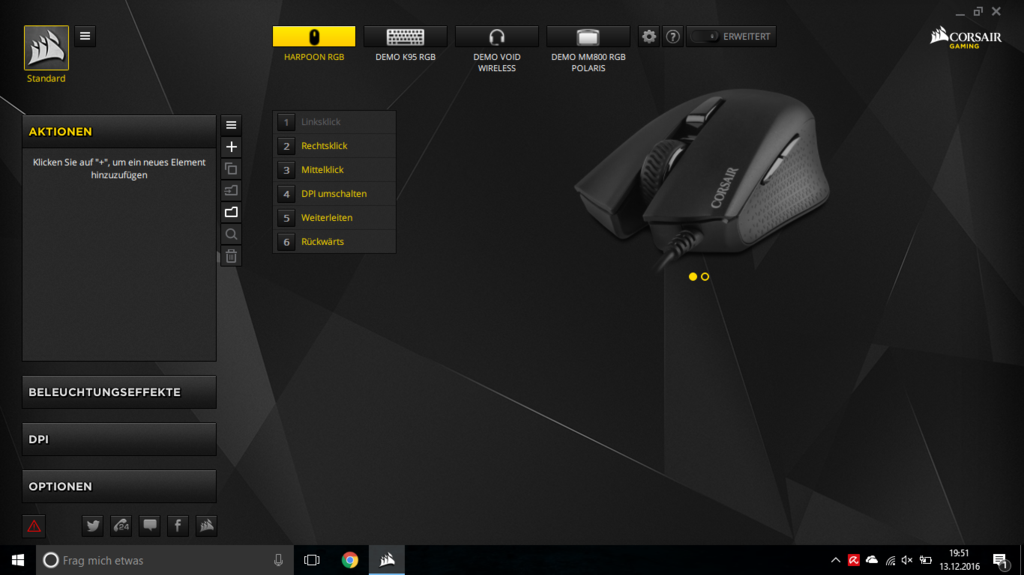Image resolution: width=1024 pixels, height=575 pixels.
Task: Select the Standard profile sail icon
Action: pyautogui.click(x=46, y=48)
